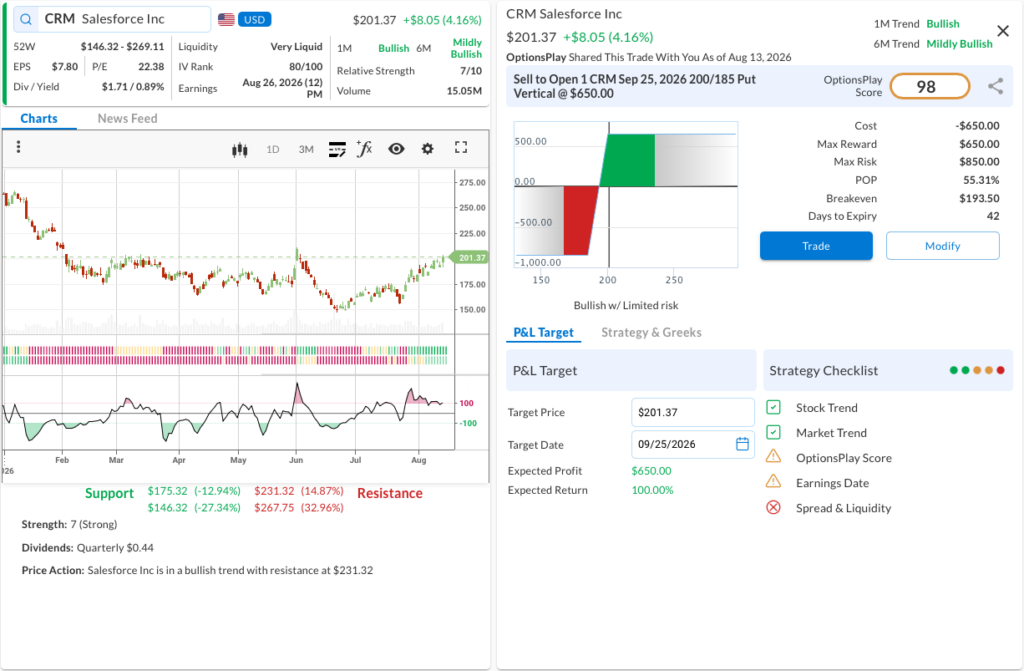Open the fx indicators icon
1024x671 pixels.
coord(364,148)
